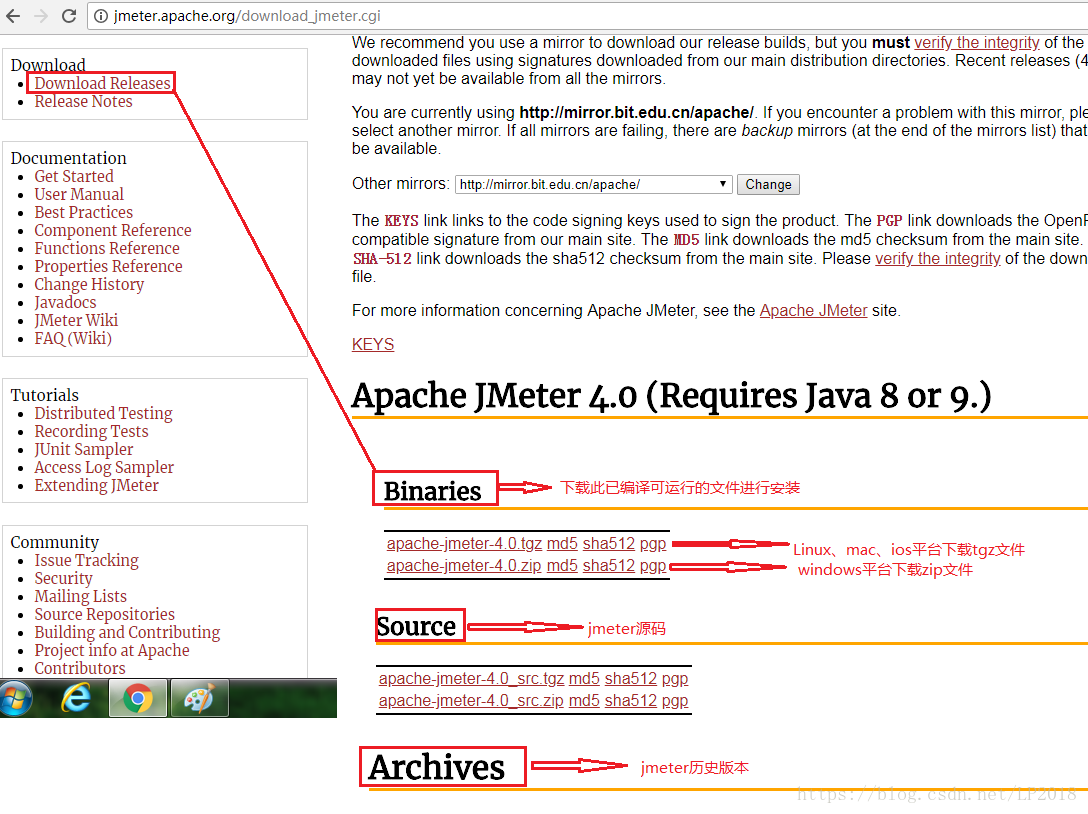Open Project info at Apache

pos(112,651)
